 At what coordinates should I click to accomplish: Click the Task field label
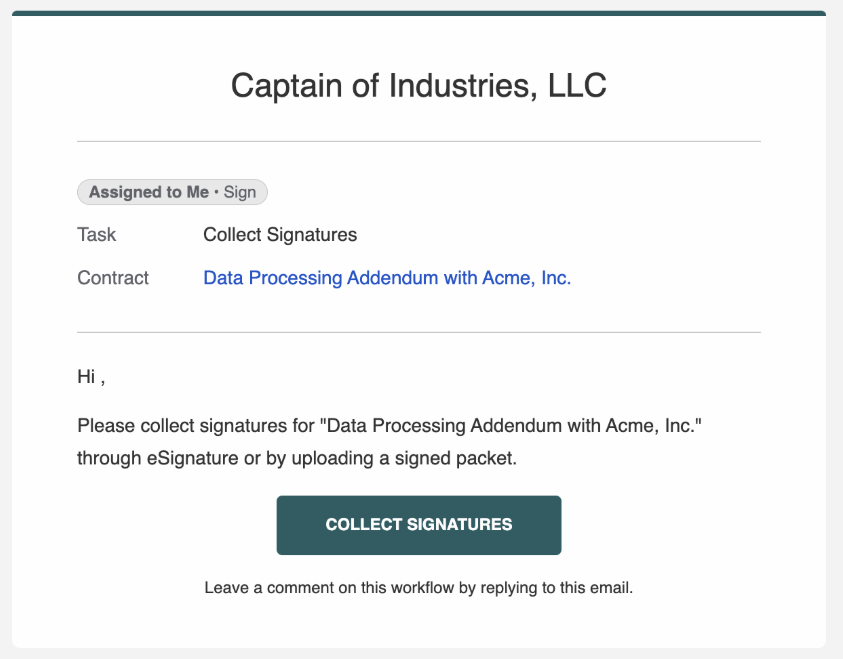tap(97, 235)
